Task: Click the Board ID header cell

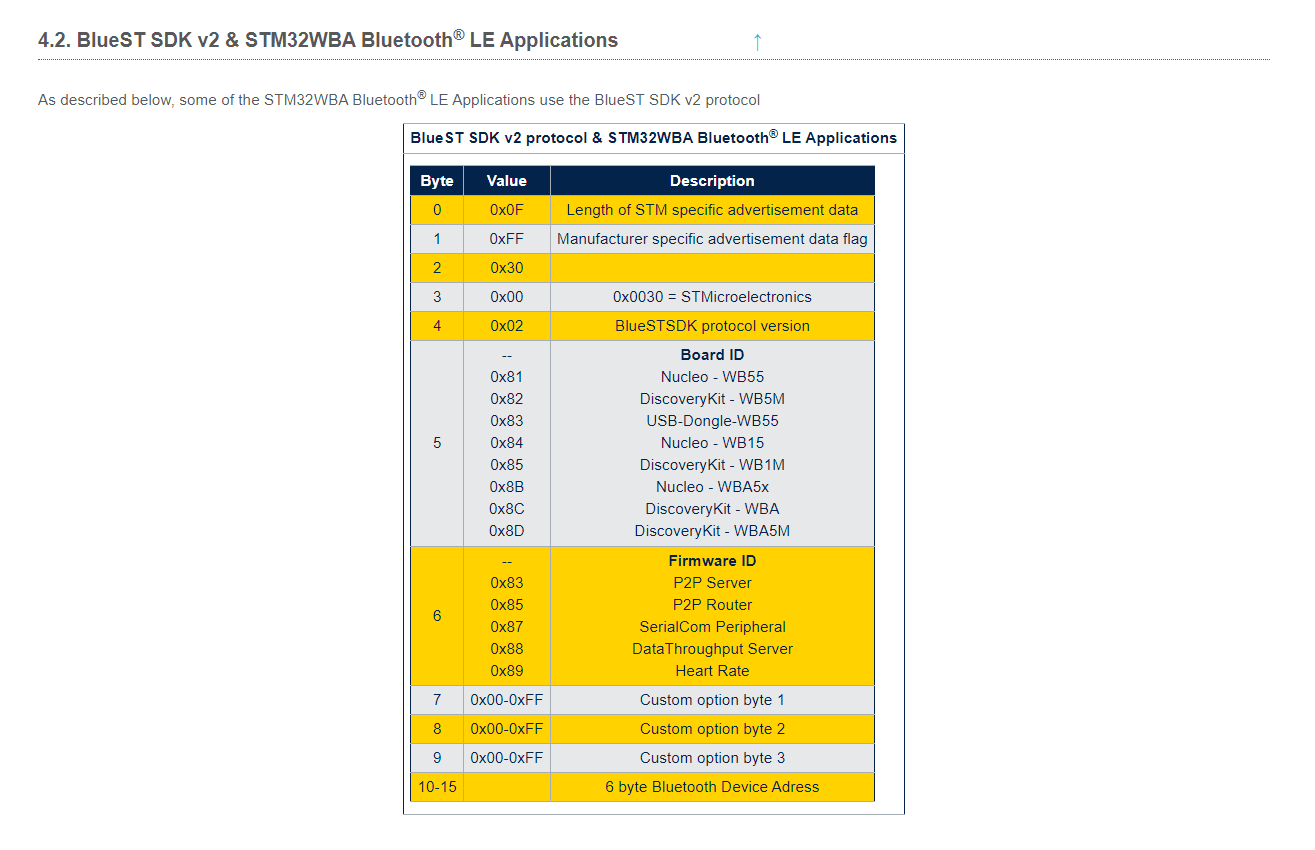Action: tap(712, 354)
